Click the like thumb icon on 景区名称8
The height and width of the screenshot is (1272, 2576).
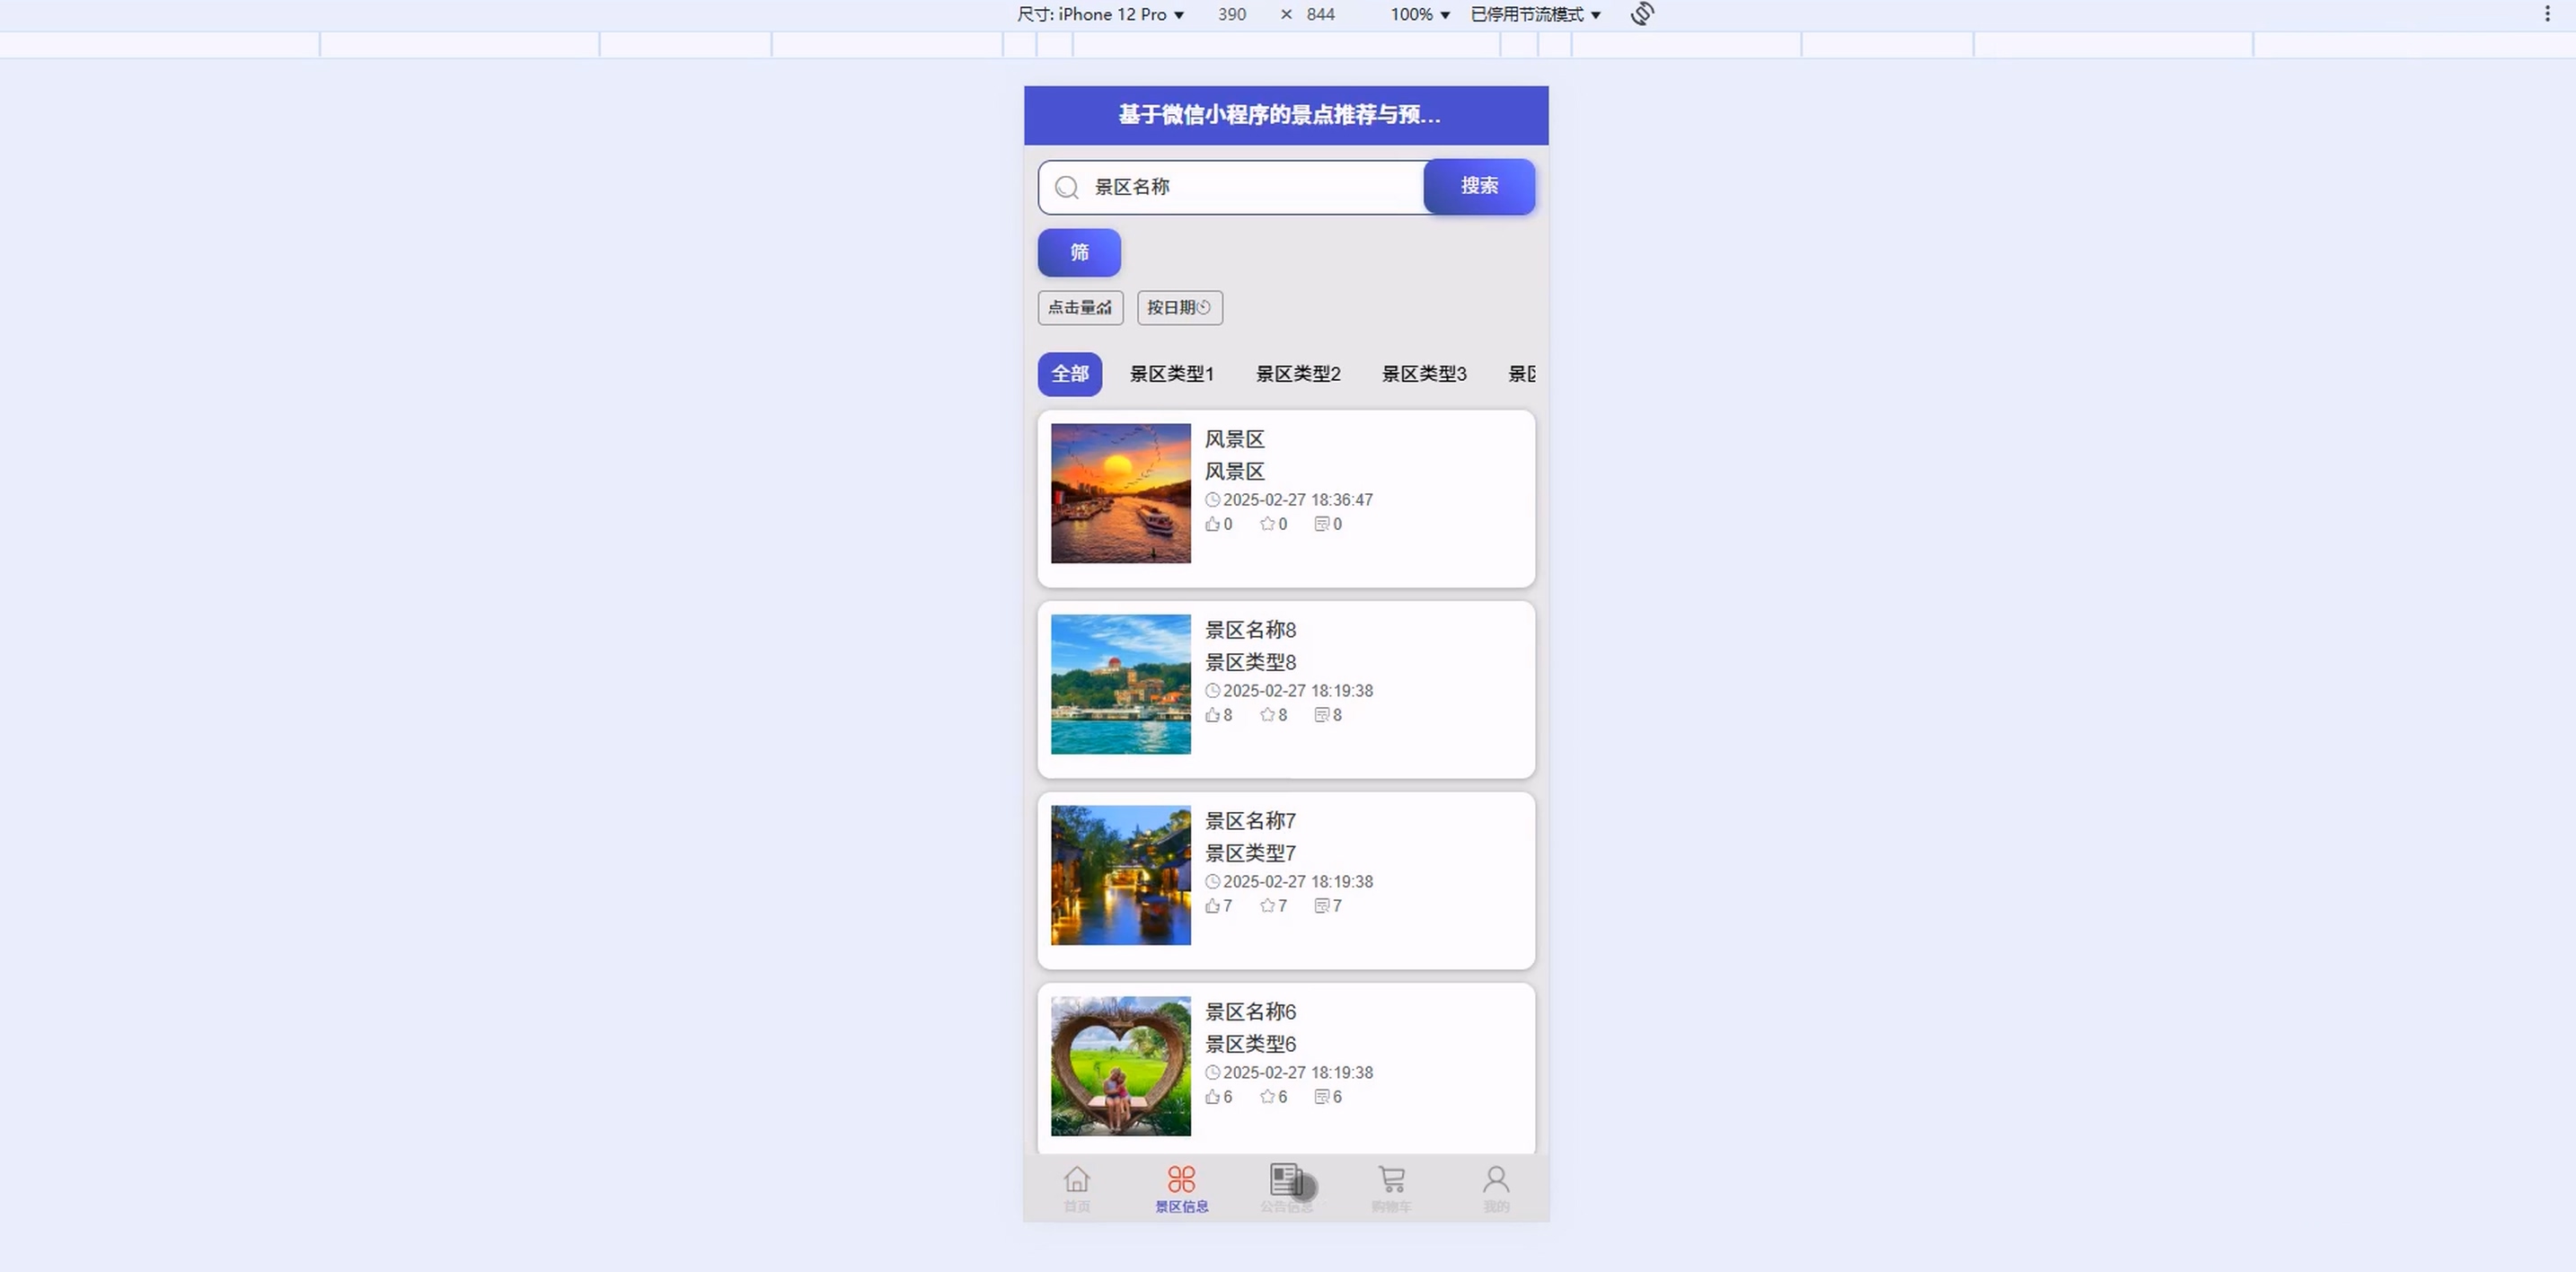1212,715
